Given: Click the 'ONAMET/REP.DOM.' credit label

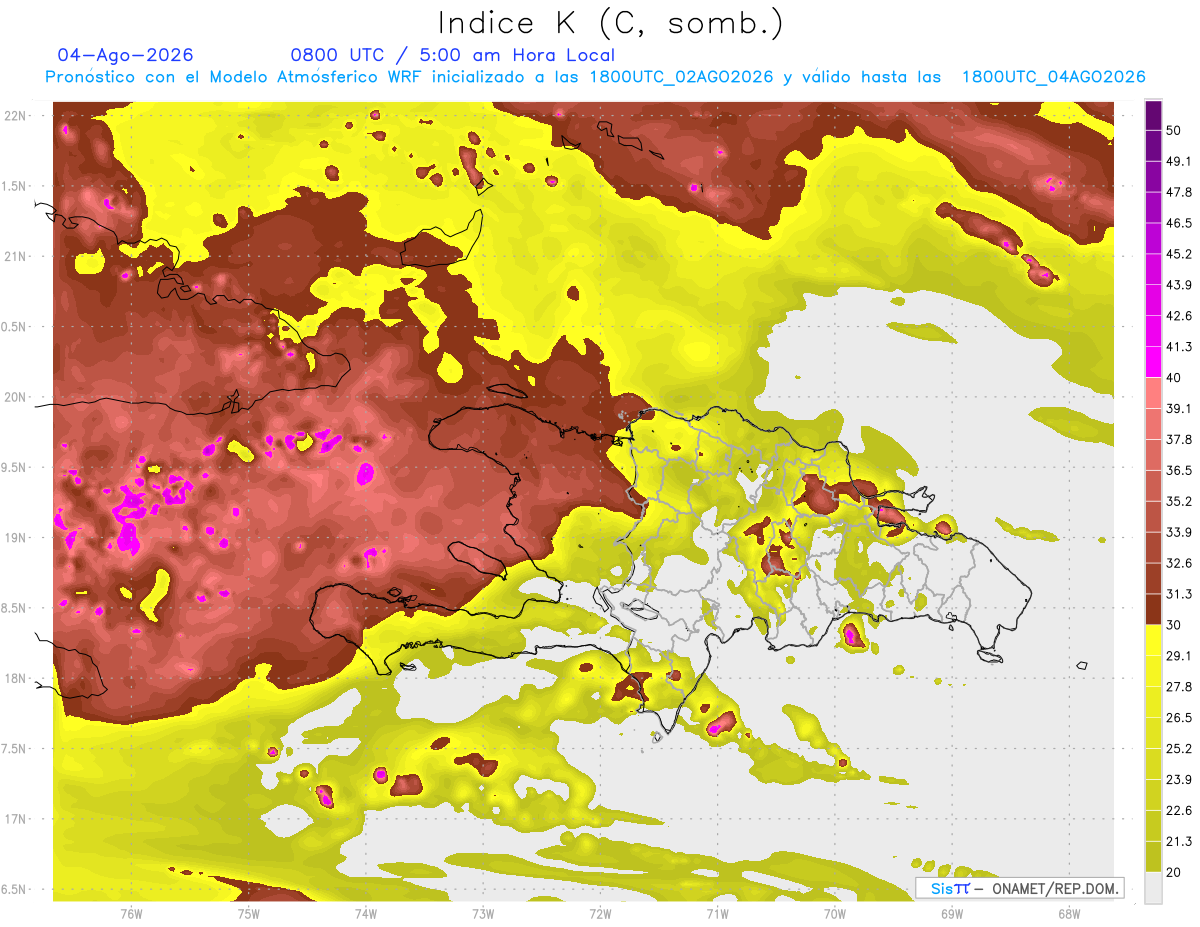Looking at the screenshot, I should coord(1053,888).
